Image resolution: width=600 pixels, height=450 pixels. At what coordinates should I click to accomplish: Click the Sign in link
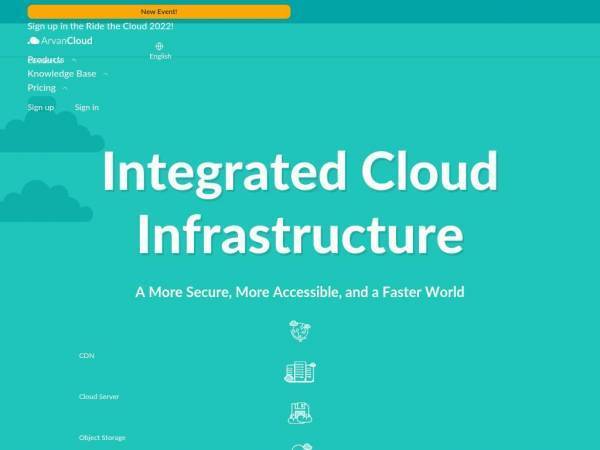click(87, 108)
